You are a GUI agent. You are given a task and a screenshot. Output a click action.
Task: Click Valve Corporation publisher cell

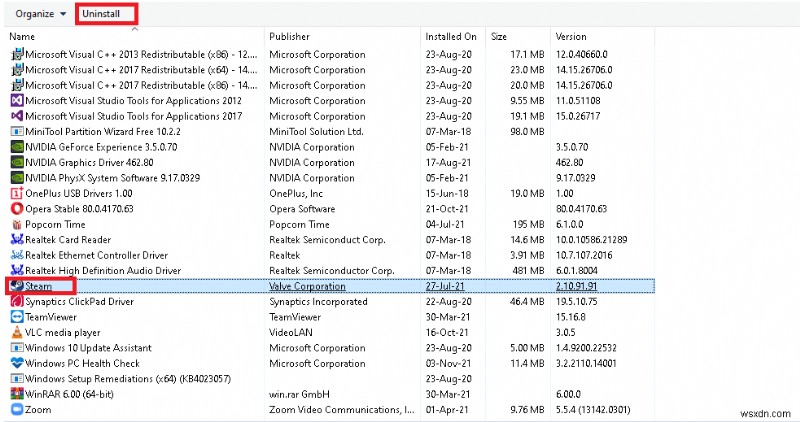click(x=307, y=286)
